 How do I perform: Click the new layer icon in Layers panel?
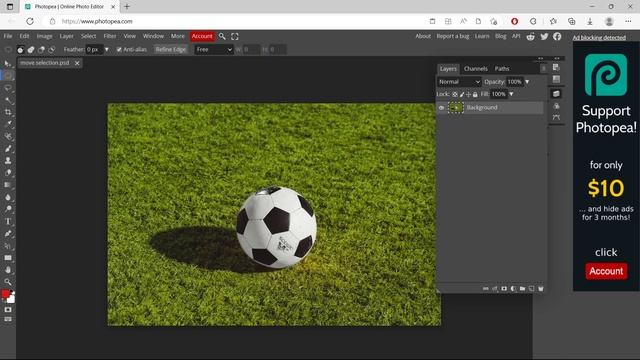(x=531, y=289)
